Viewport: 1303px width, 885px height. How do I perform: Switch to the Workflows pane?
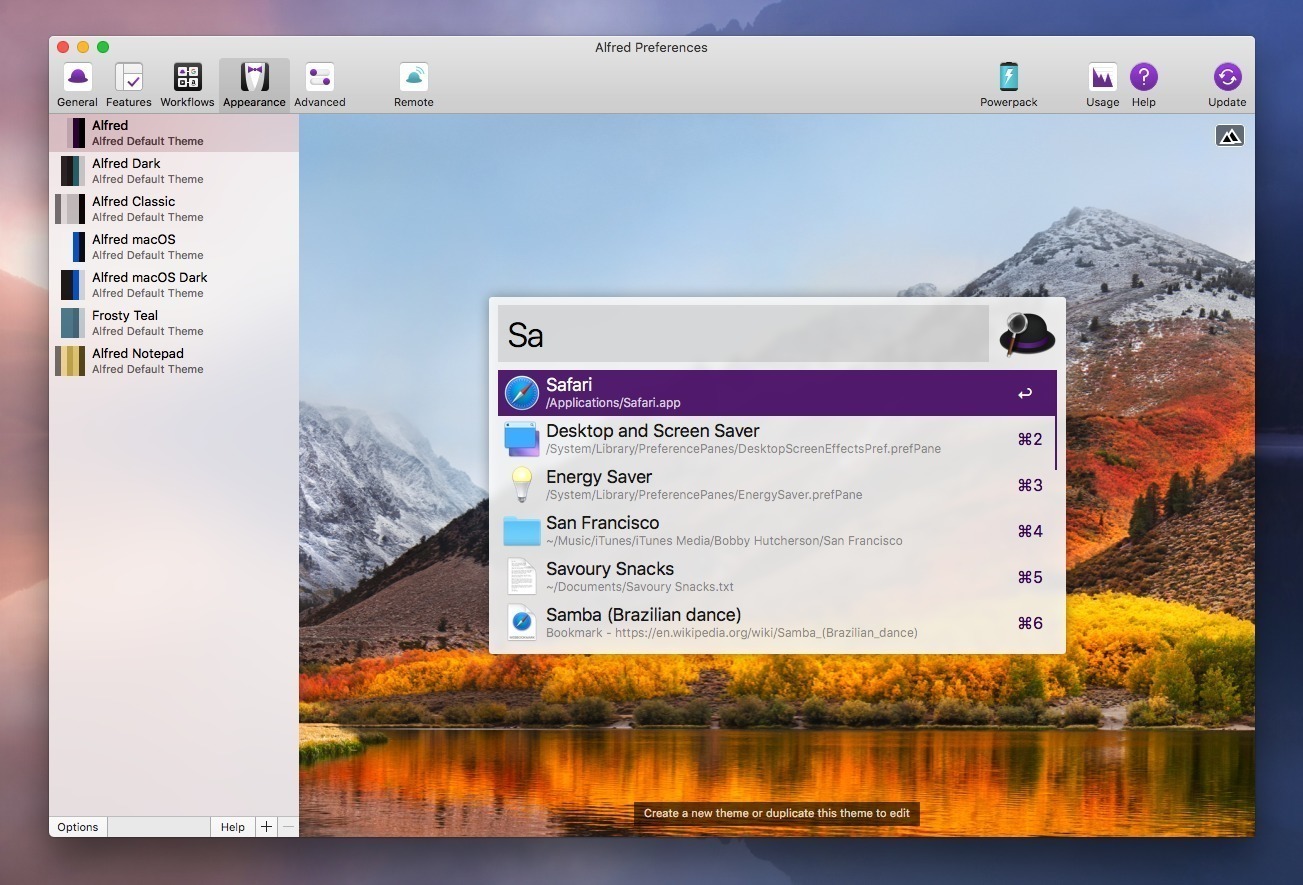187,85
